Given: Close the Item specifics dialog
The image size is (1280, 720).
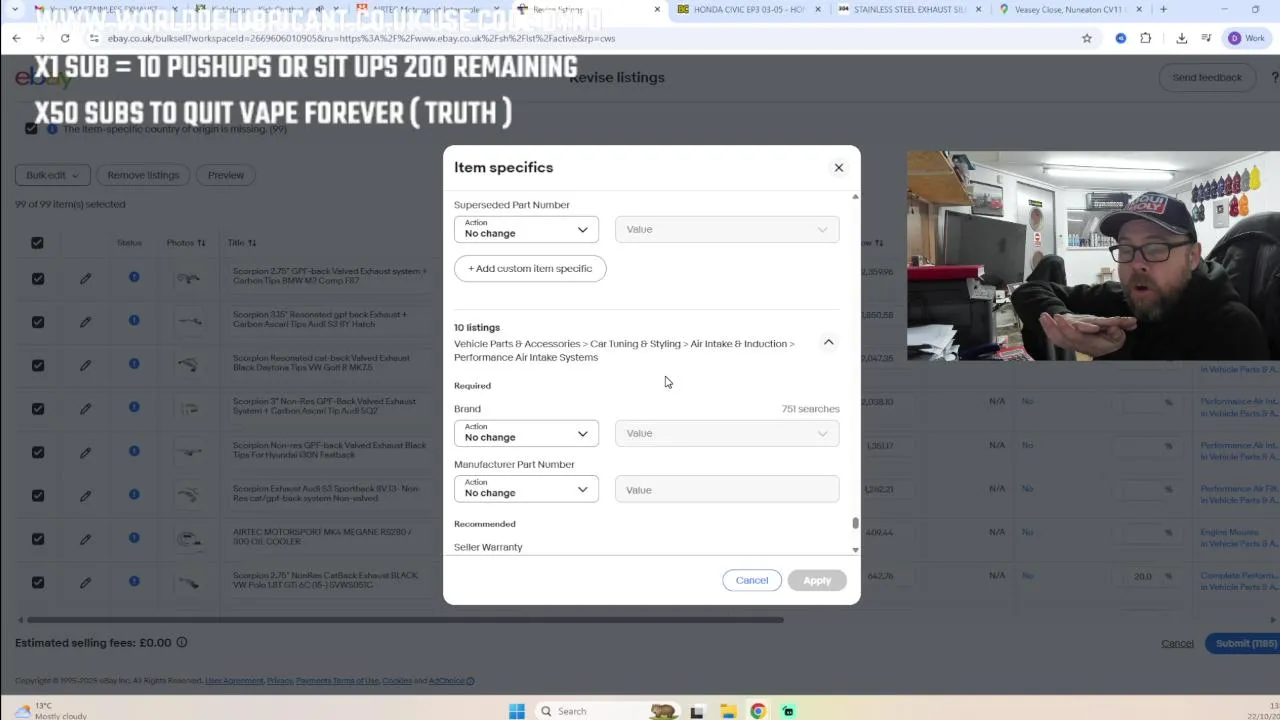Looking at the screenshot, I should pos(839,167).
